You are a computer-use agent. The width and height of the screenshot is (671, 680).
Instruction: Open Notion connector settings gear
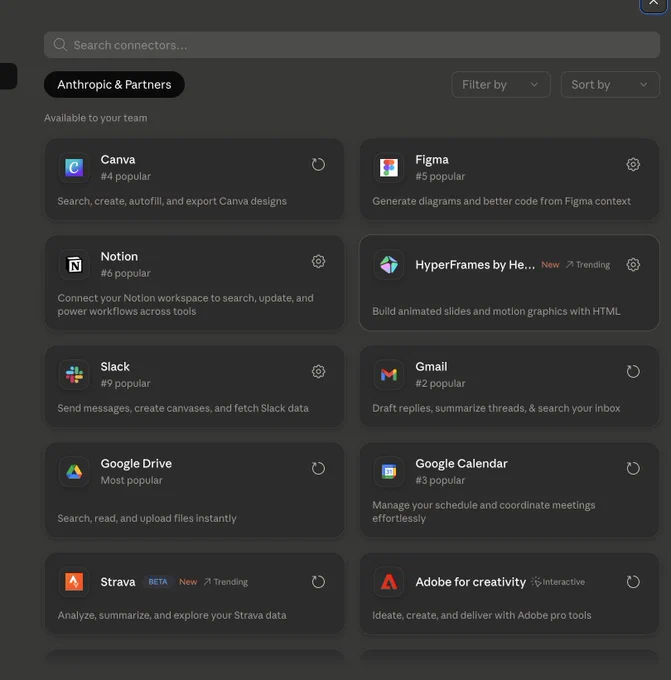coord(318,261)
